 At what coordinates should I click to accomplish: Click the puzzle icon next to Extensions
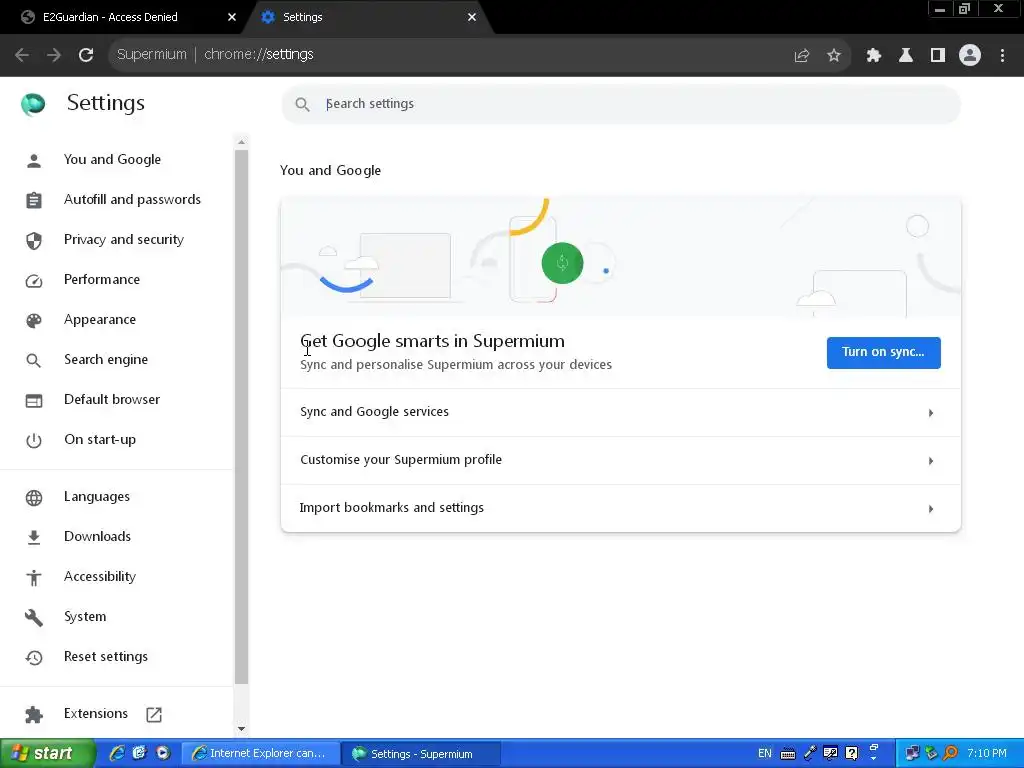34,714
